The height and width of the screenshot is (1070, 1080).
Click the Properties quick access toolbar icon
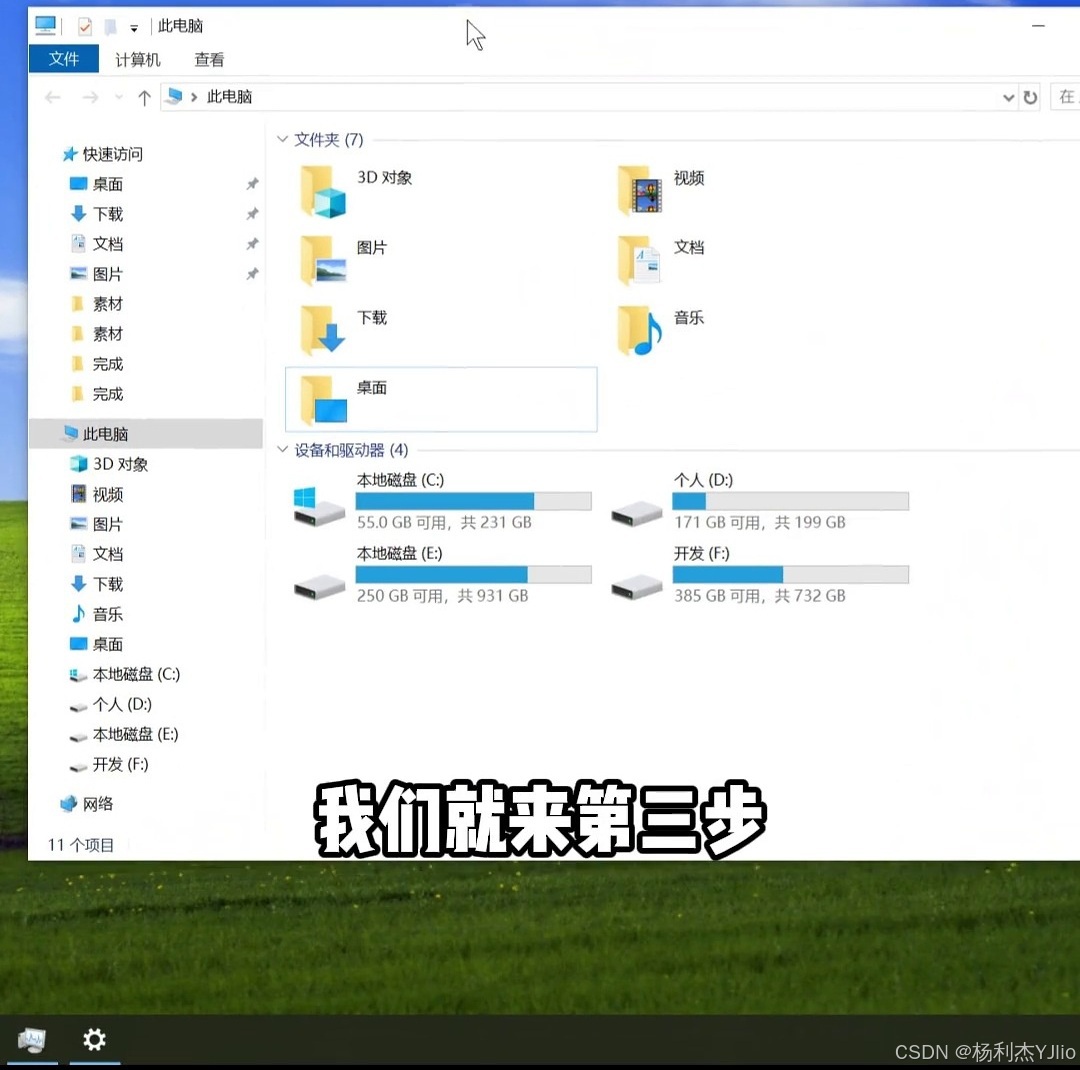[85, 27]
